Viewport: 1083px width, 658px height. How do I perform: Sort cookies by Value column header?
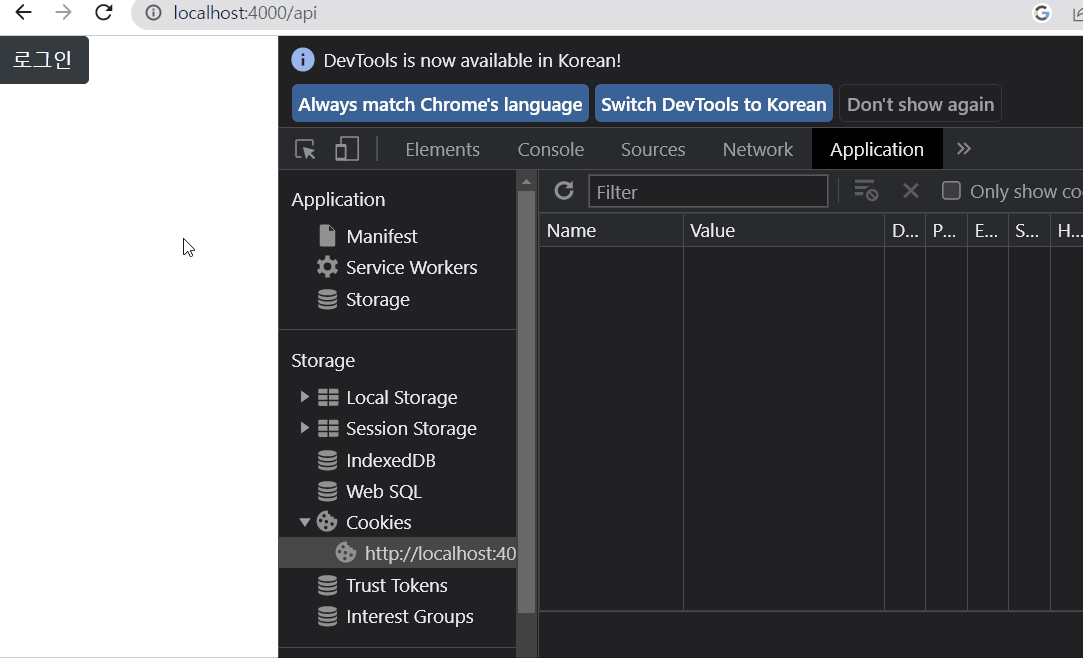(x=784, y=231)
